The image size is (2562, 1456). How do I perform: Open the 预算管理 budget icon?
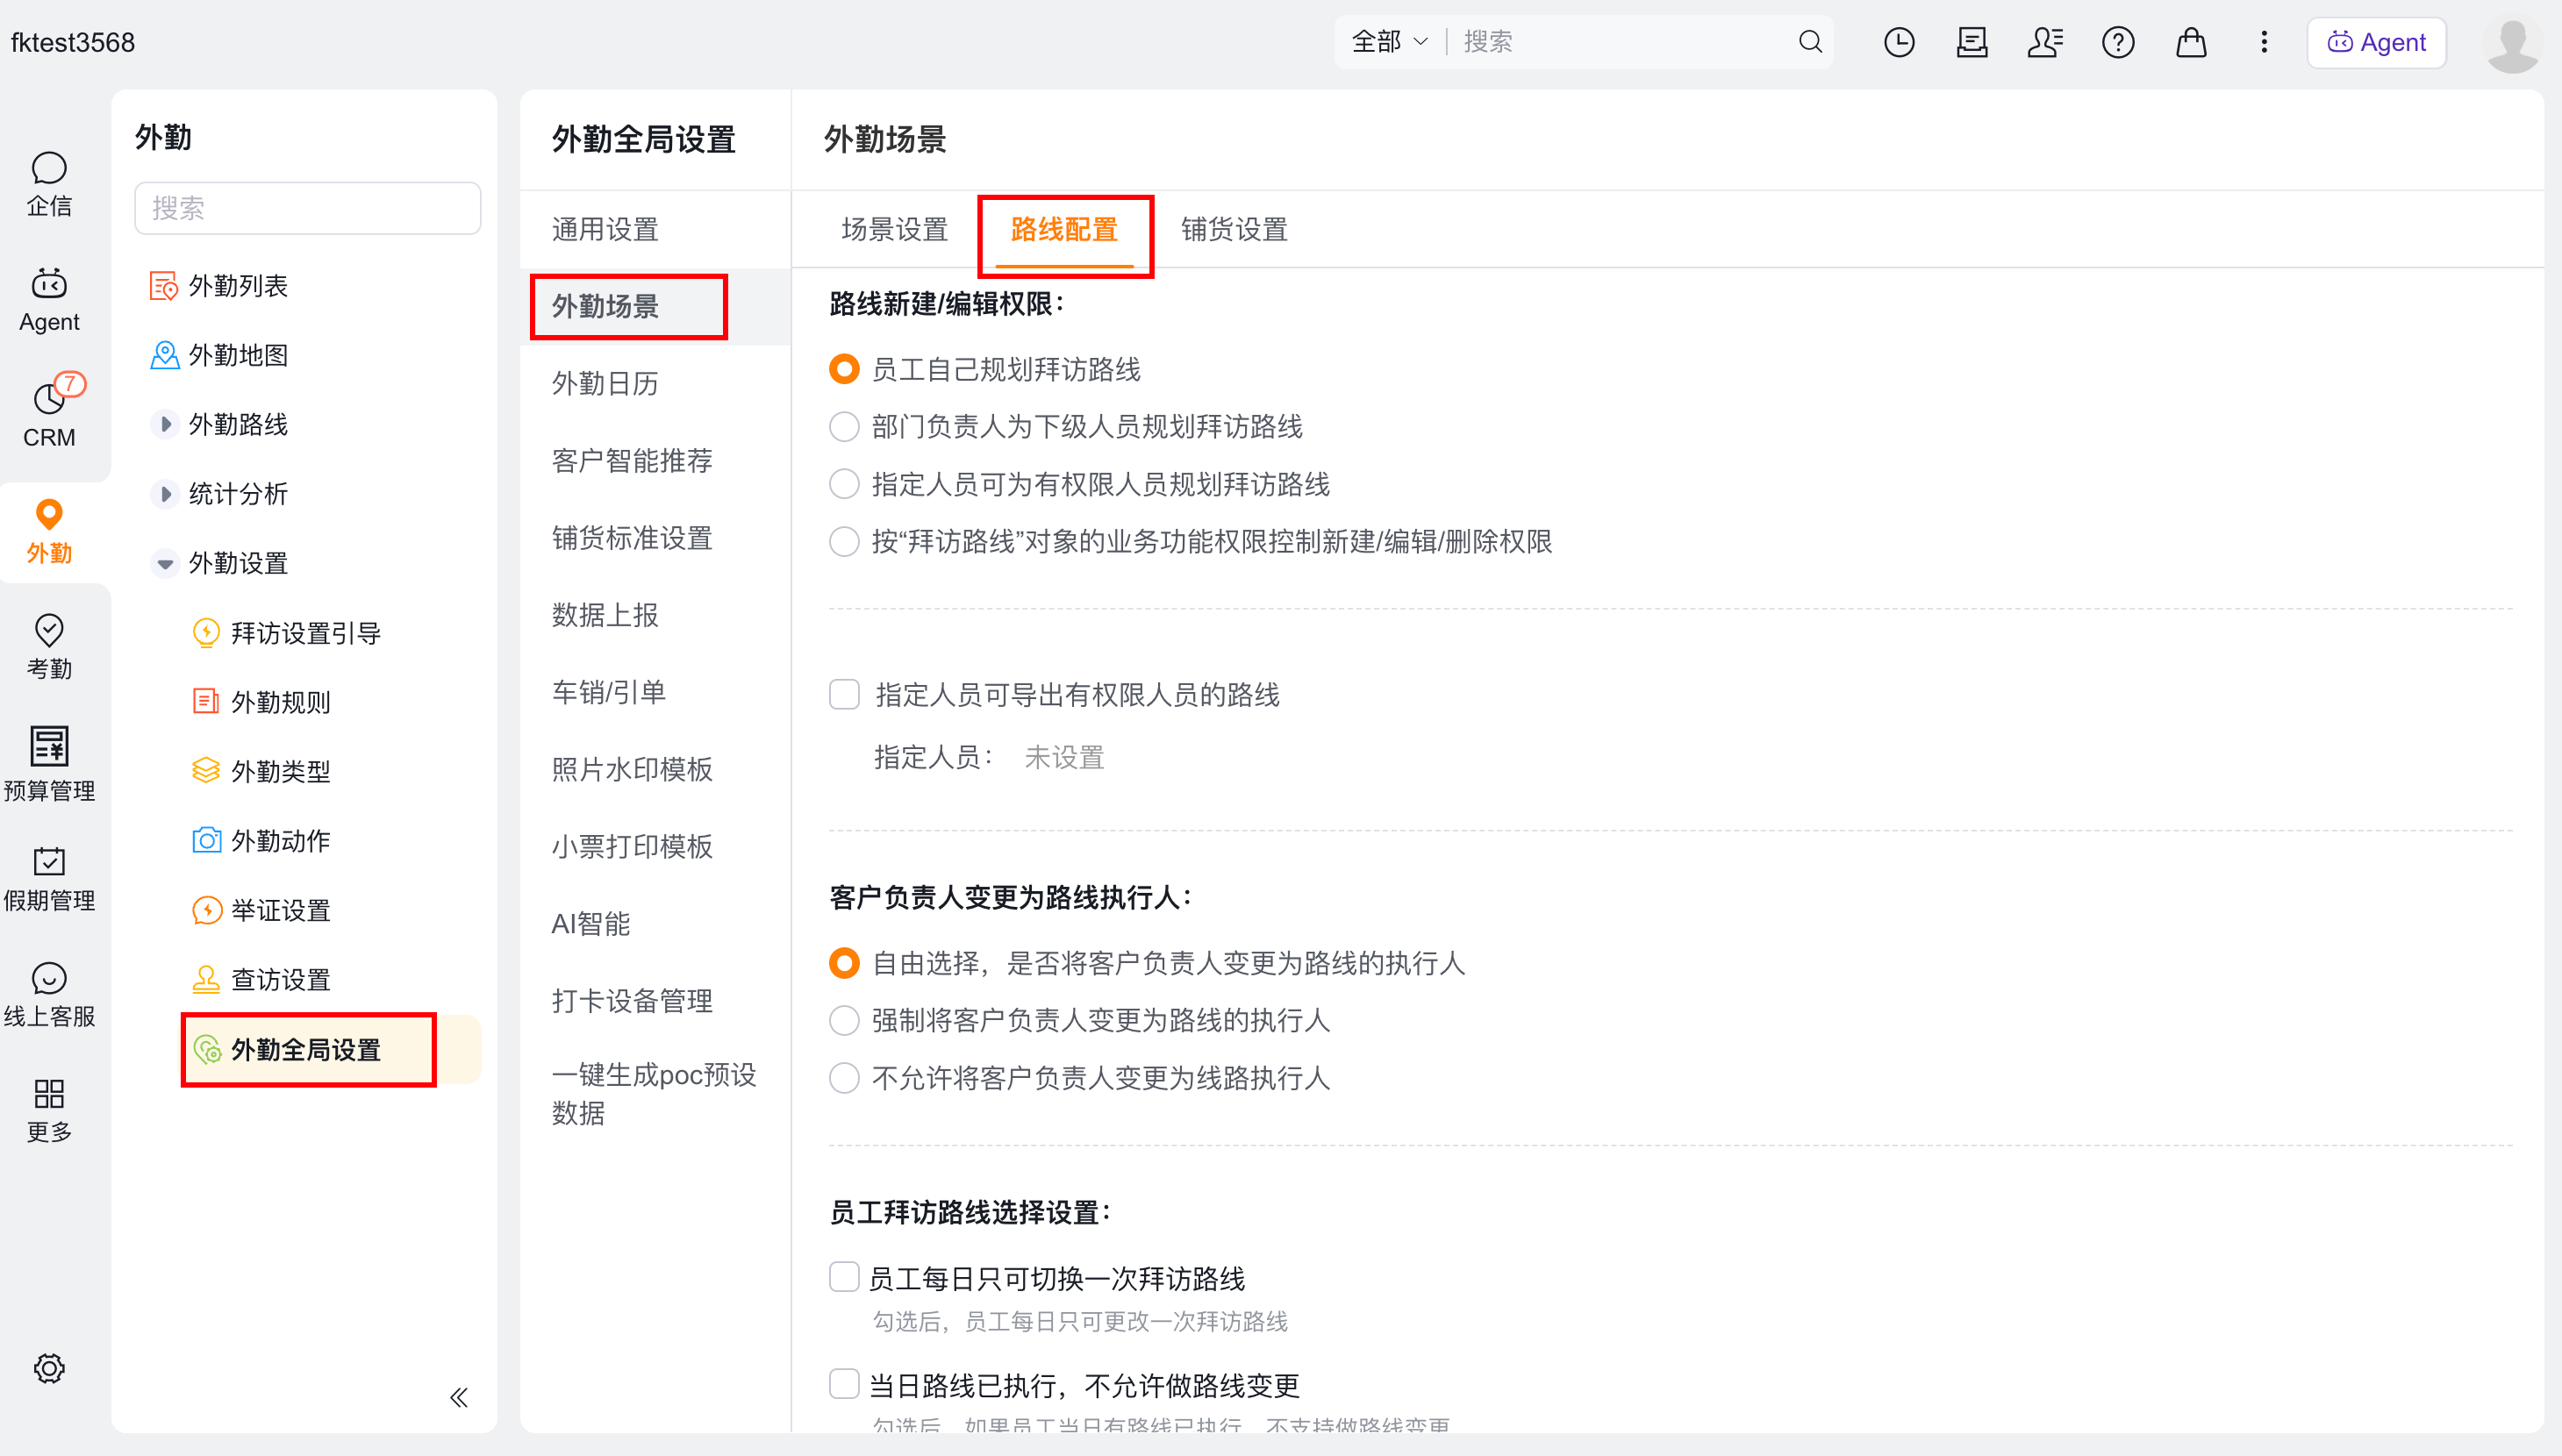click(49, 764)
